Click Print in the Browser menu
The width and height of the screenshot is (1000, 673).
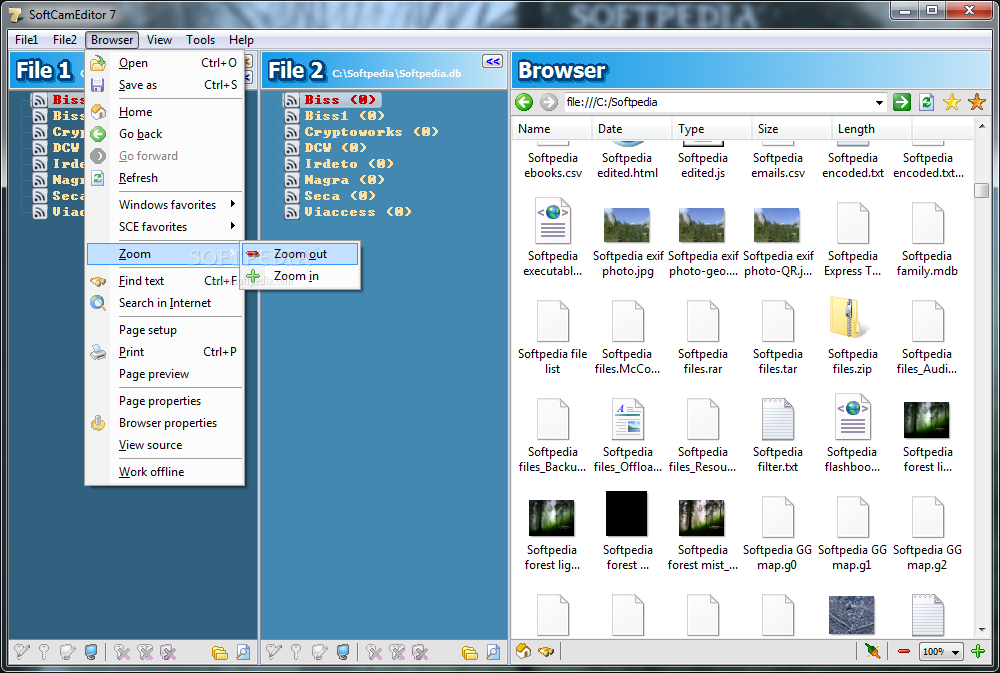pos(165,352)
